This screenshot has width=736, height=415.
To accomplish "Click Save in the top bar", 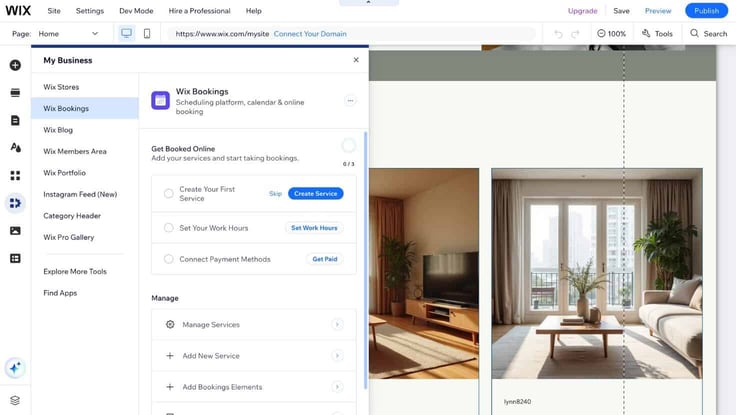I will coord(621,11).
